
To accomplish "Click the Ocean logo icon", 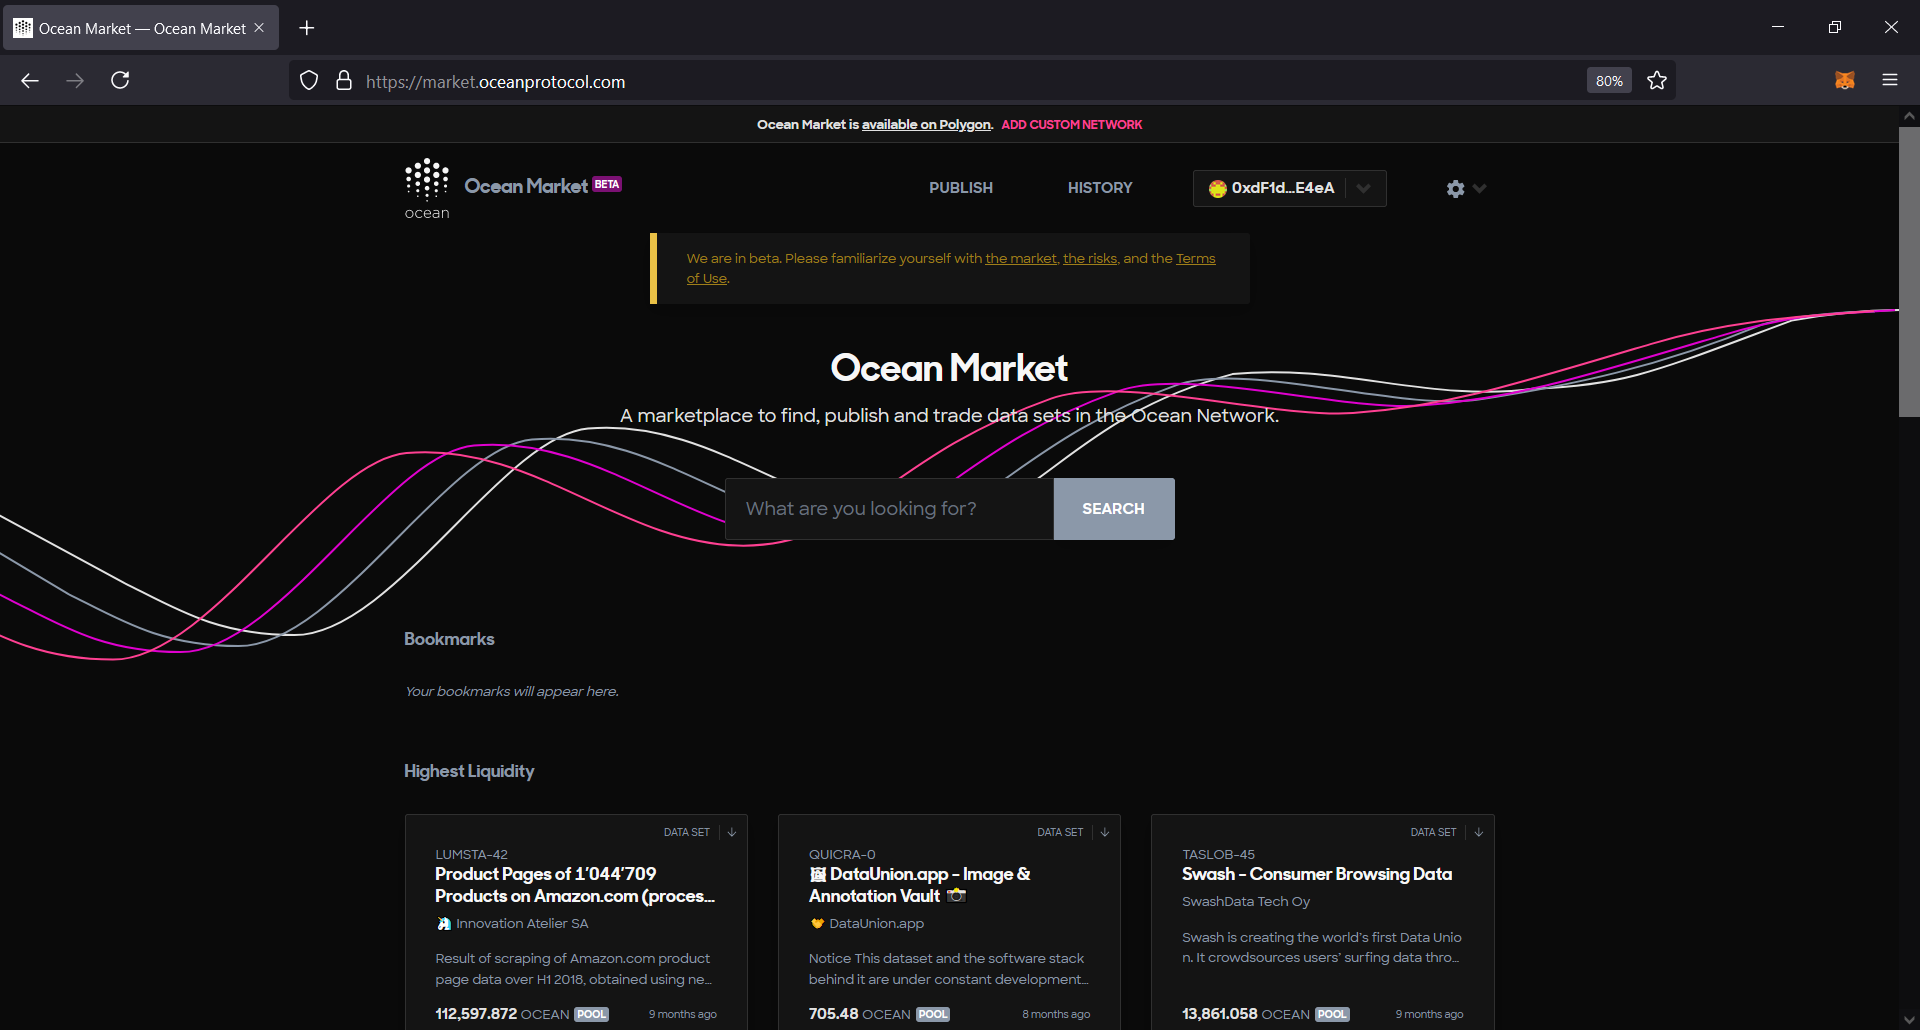I will pyautogui.click(x=427, y=189).
